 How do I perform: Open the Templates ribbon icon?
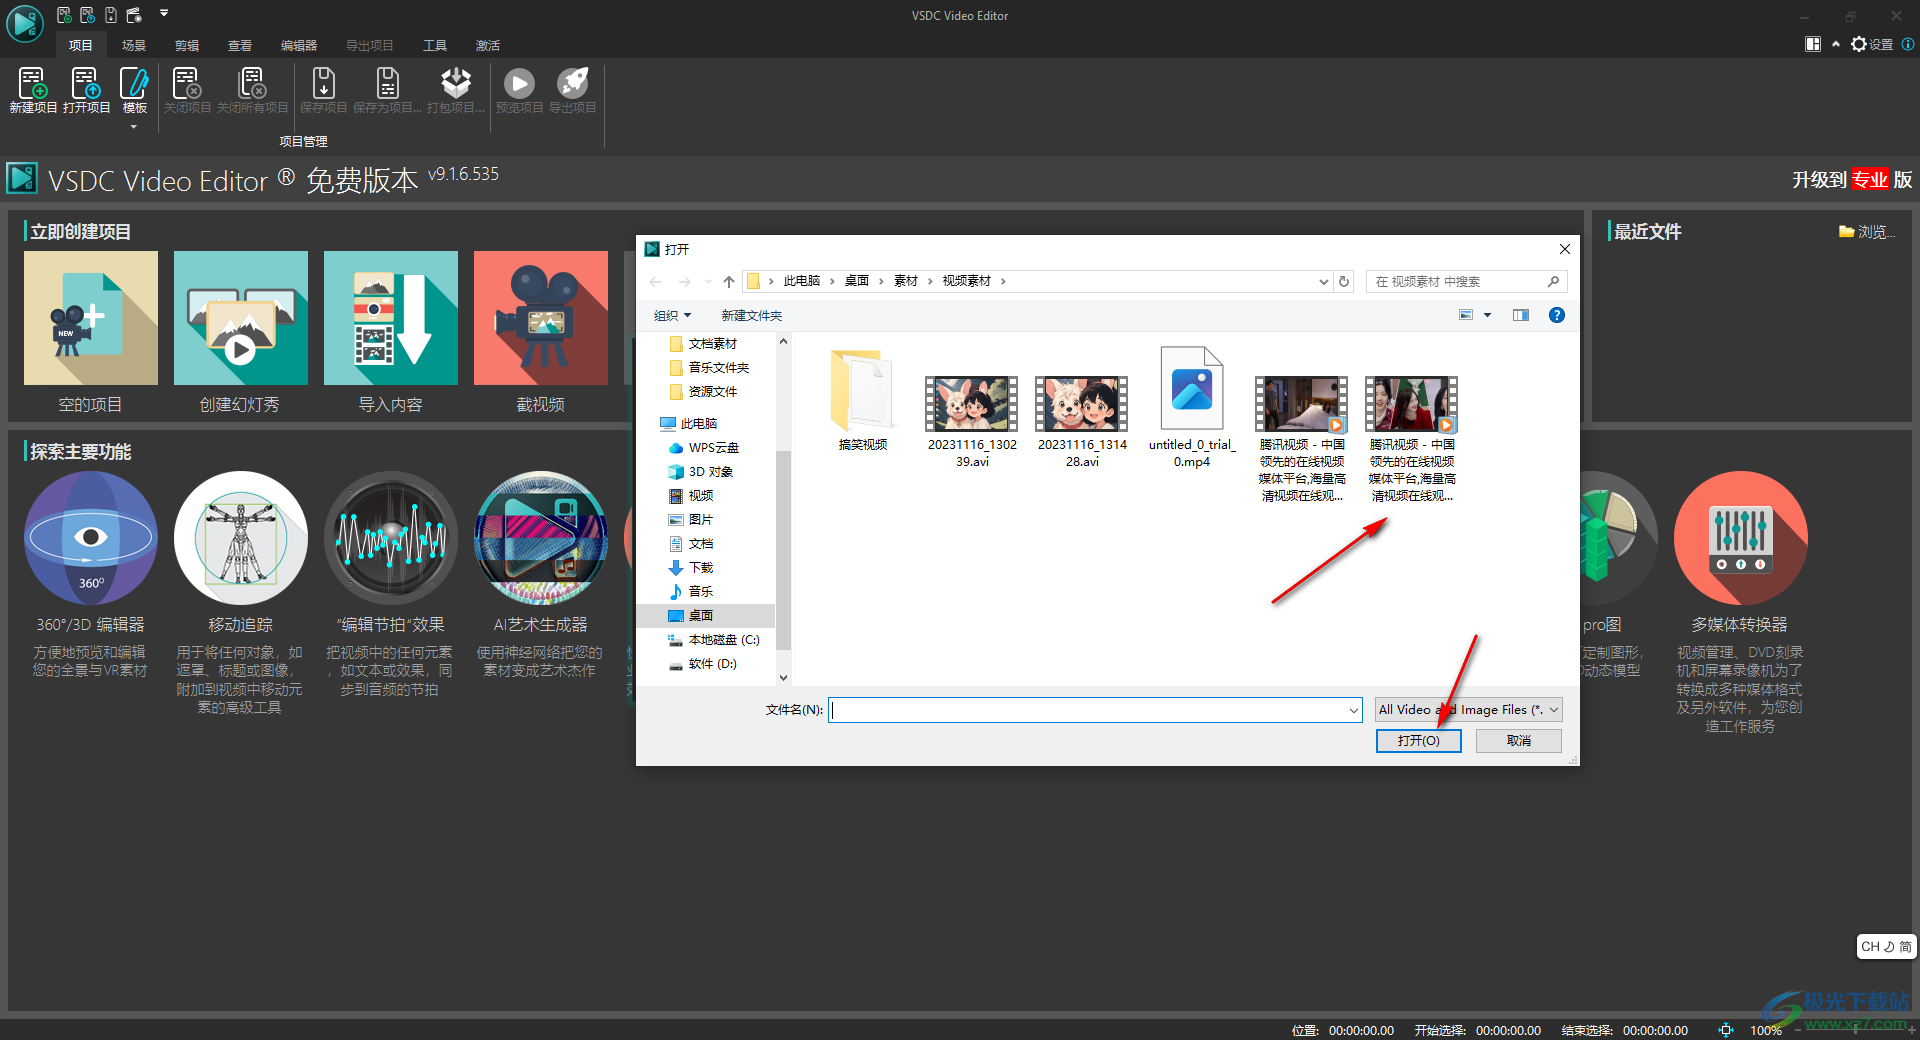pos(134,88)
